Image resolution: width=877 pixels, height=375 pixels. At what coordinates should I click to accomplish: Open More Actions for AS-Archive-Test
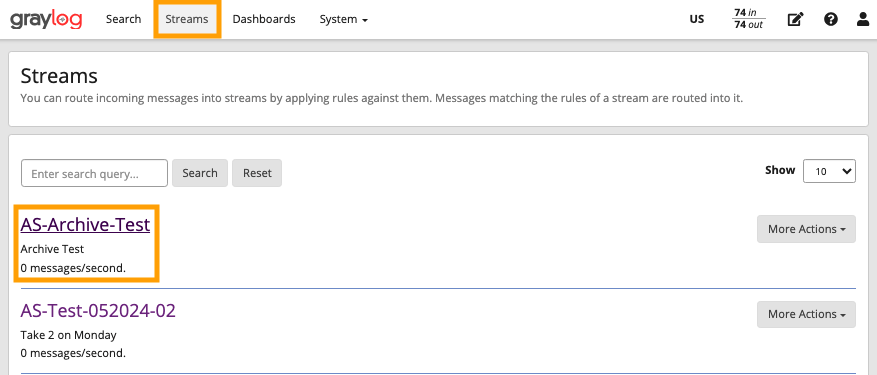coord(806,229)
